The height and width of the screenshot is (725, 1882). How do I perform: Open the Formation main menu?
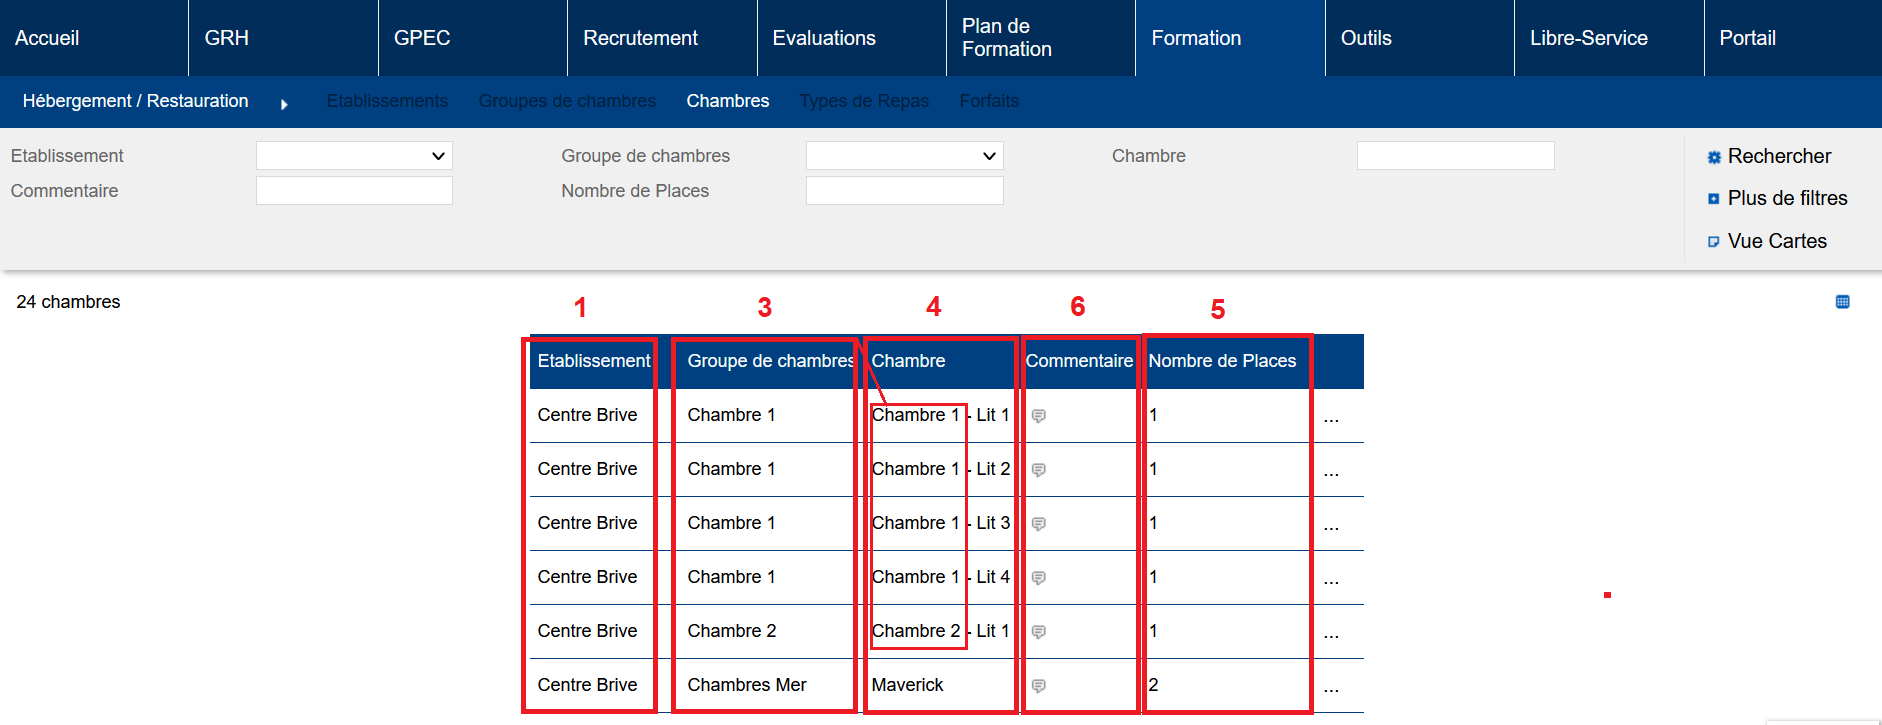tap(1196, 38)
